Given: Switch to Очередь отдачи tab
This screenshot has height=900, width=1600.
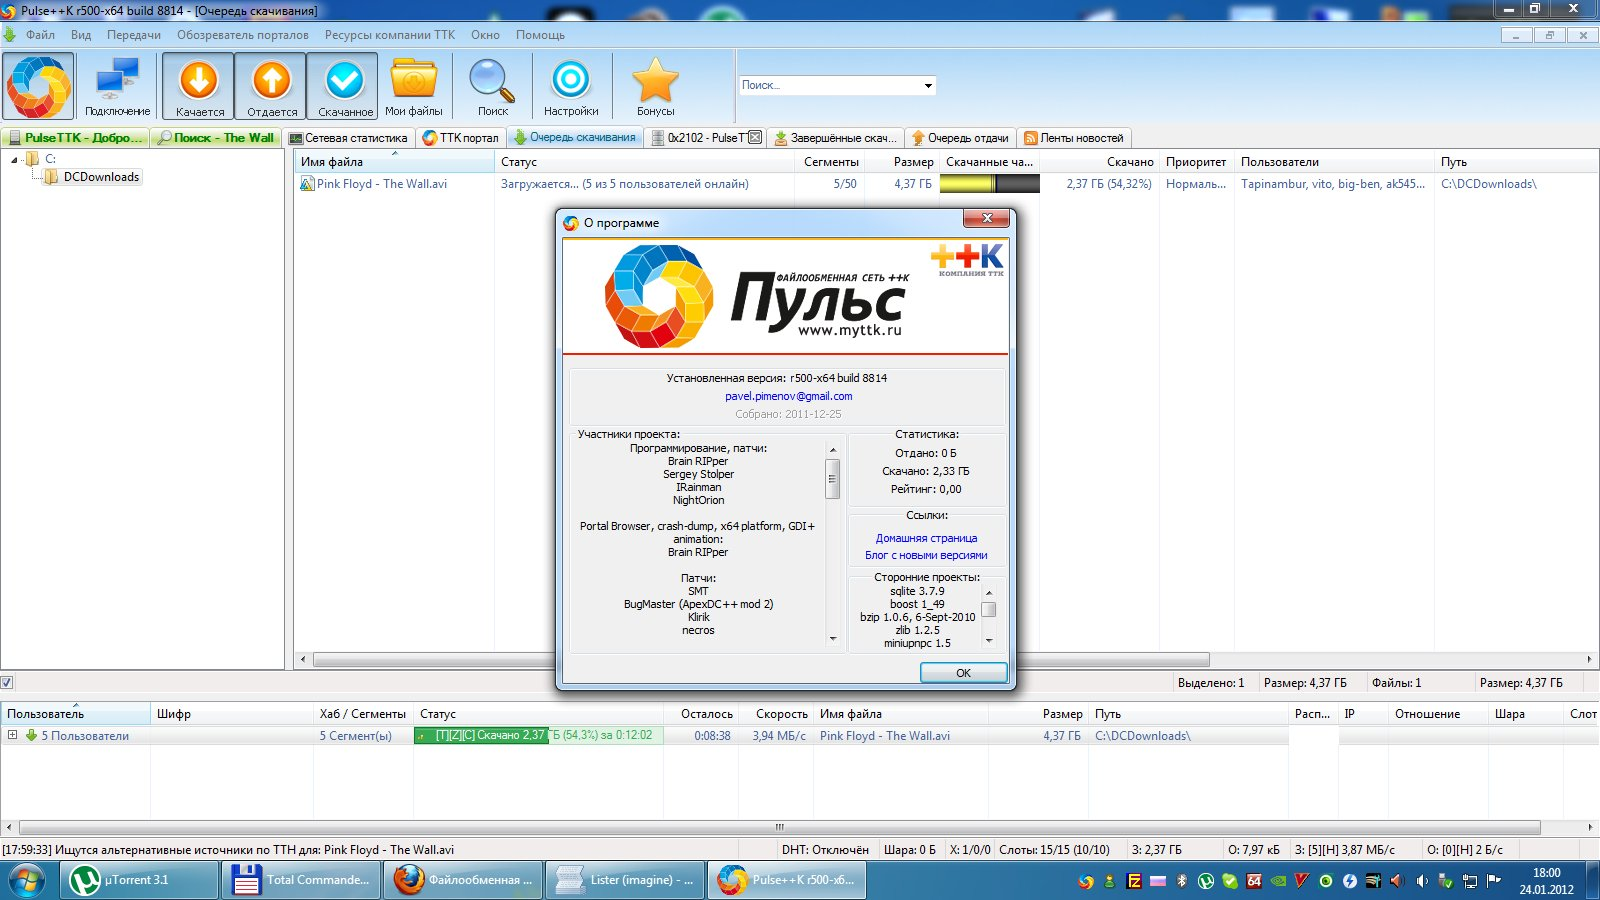Looking at the screenshot, I should (x=960, y=138).
